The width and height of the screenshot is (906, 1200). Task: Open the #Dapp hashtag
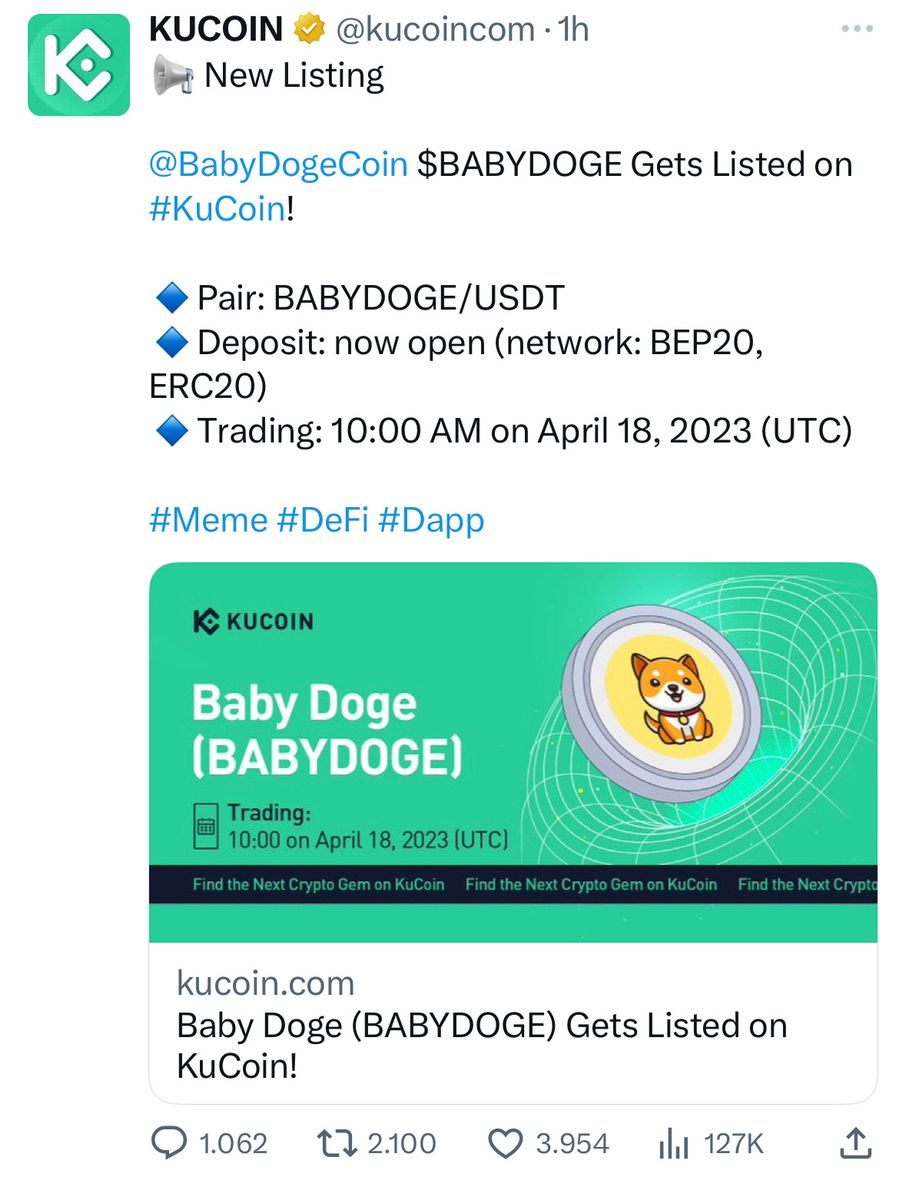(431, 520)
